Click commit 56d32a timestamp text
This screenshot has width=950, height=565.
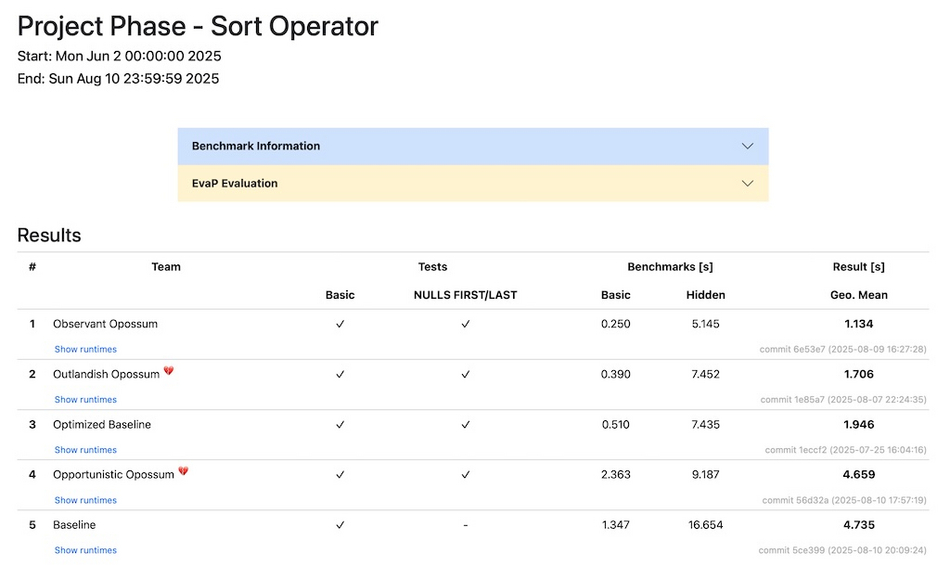coord(845,500)
